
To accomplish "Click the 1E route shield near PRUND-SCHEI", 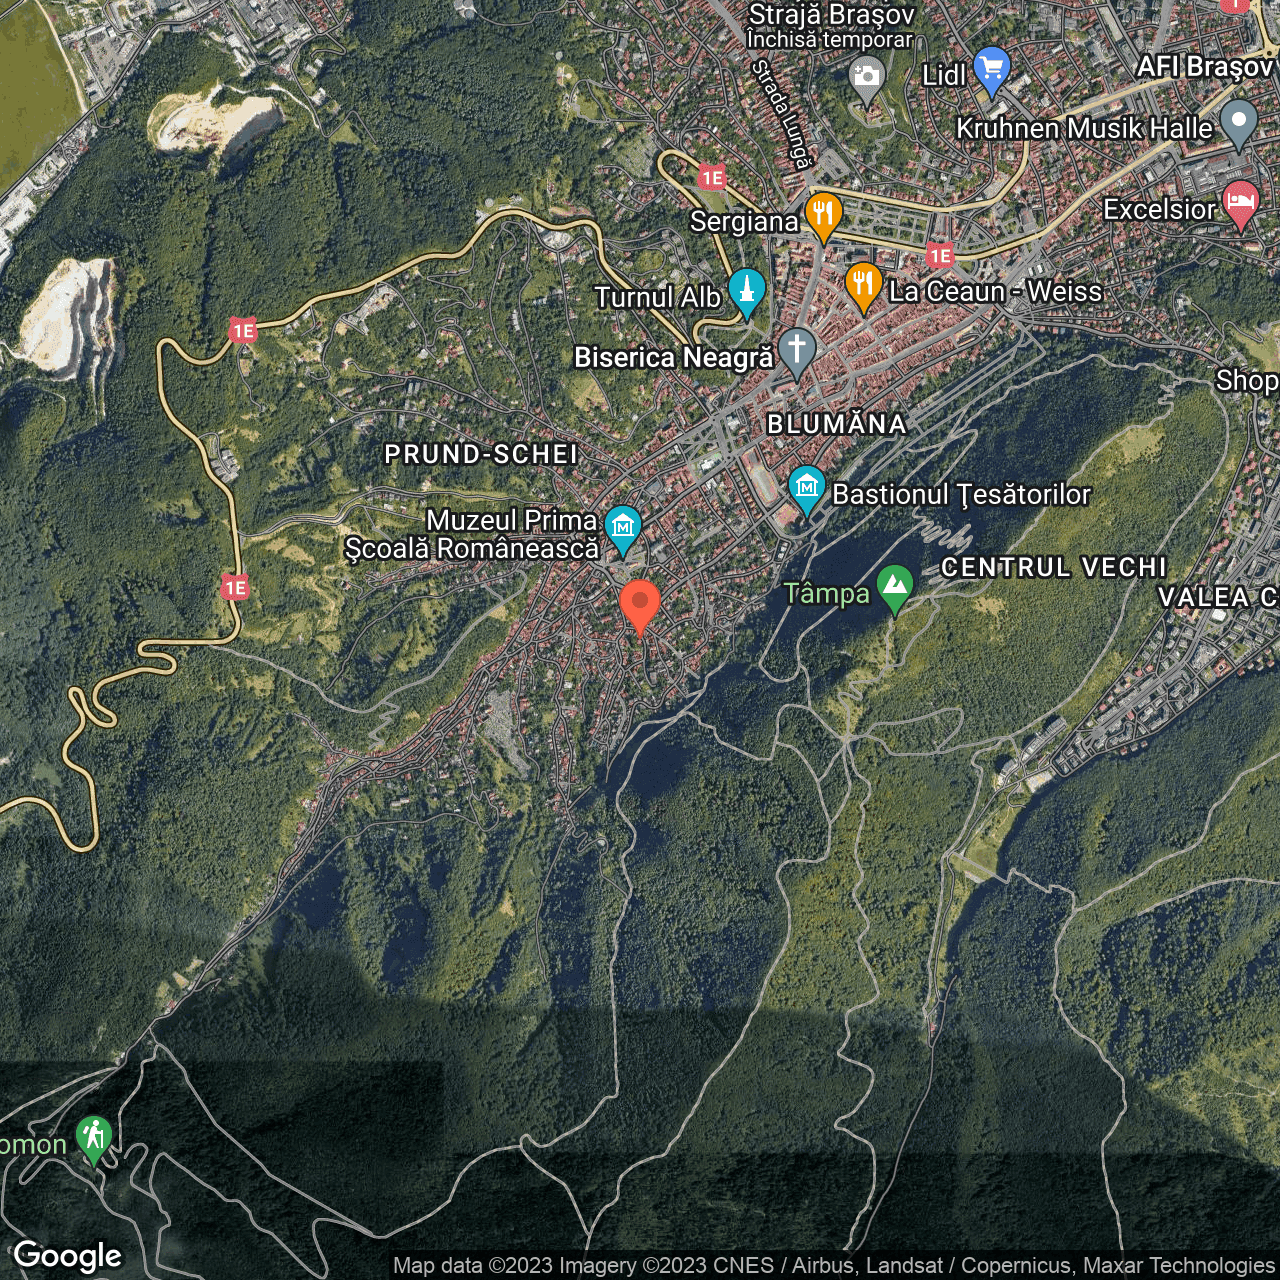I will tap(237, 589).
